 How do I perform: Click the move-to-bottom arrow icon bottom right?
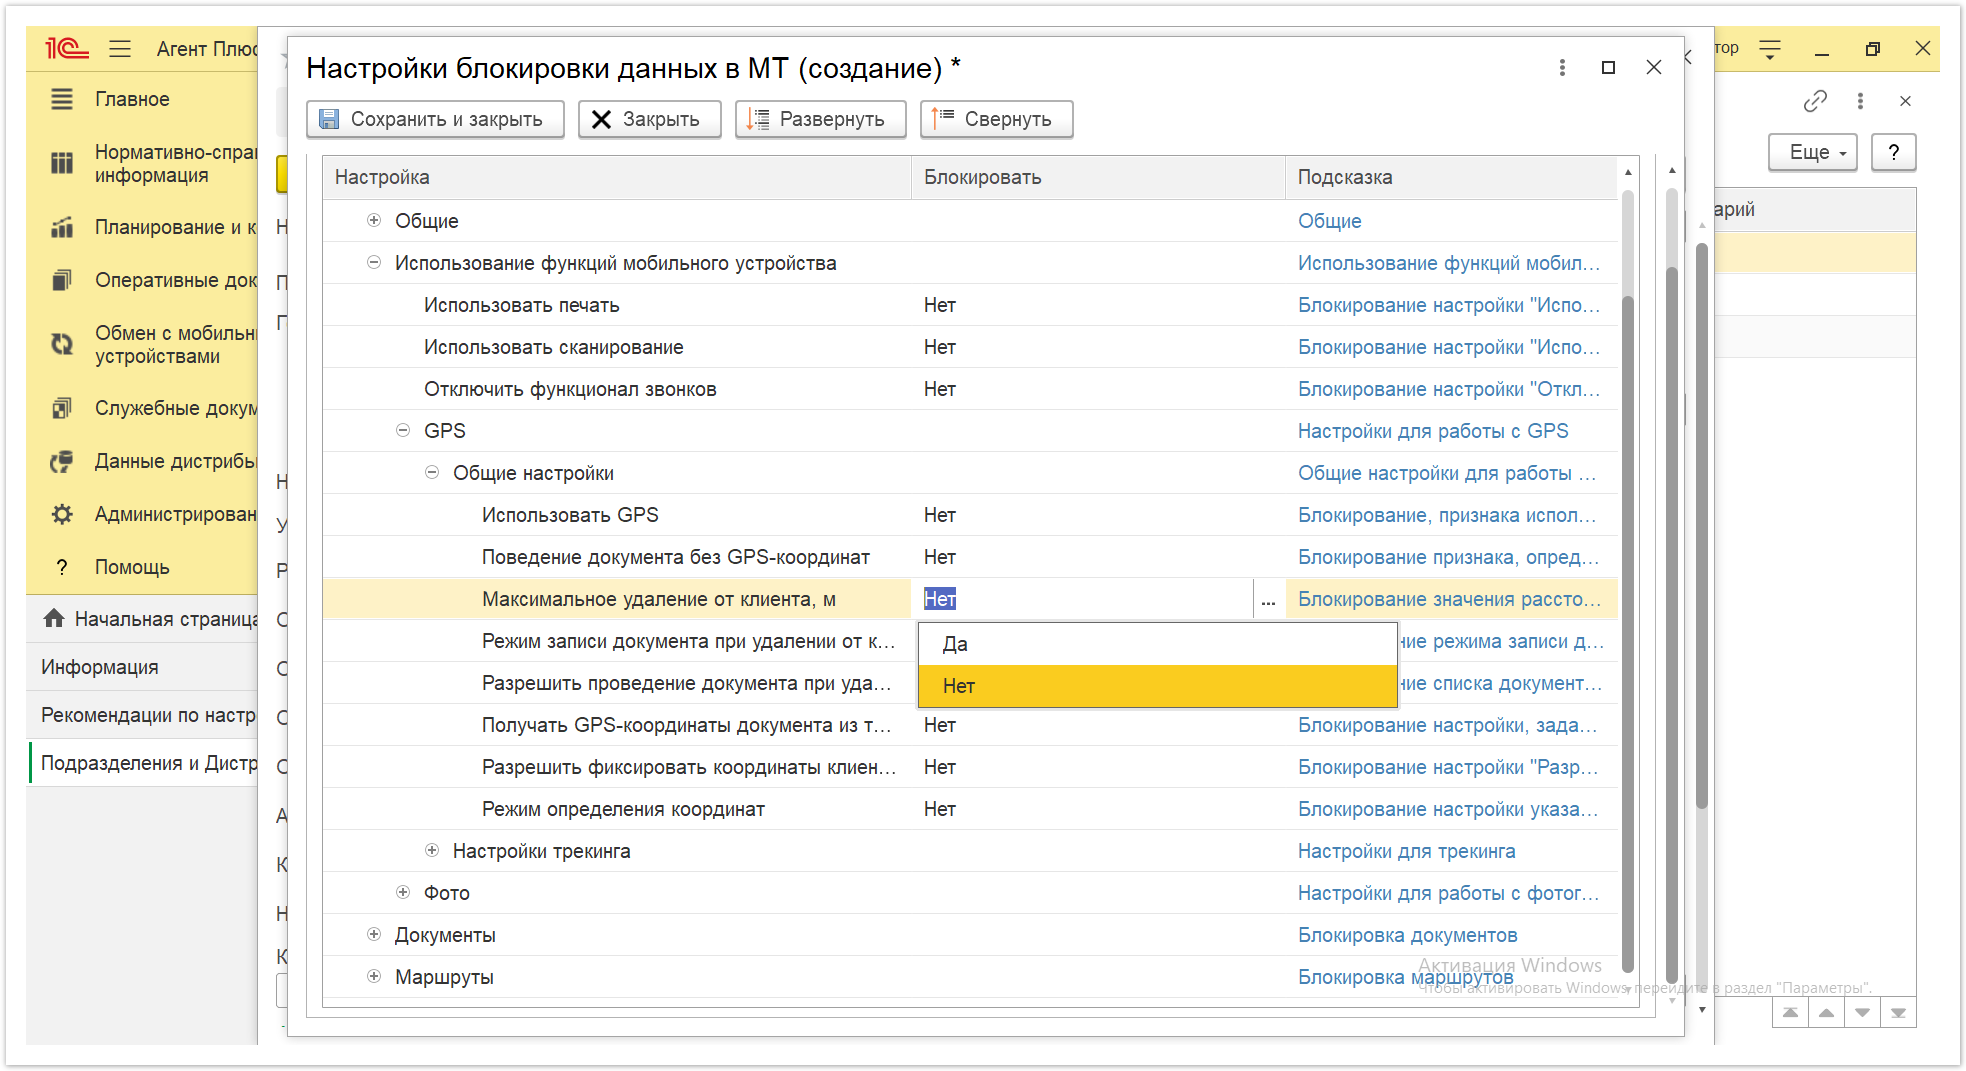[1898, 1013]
